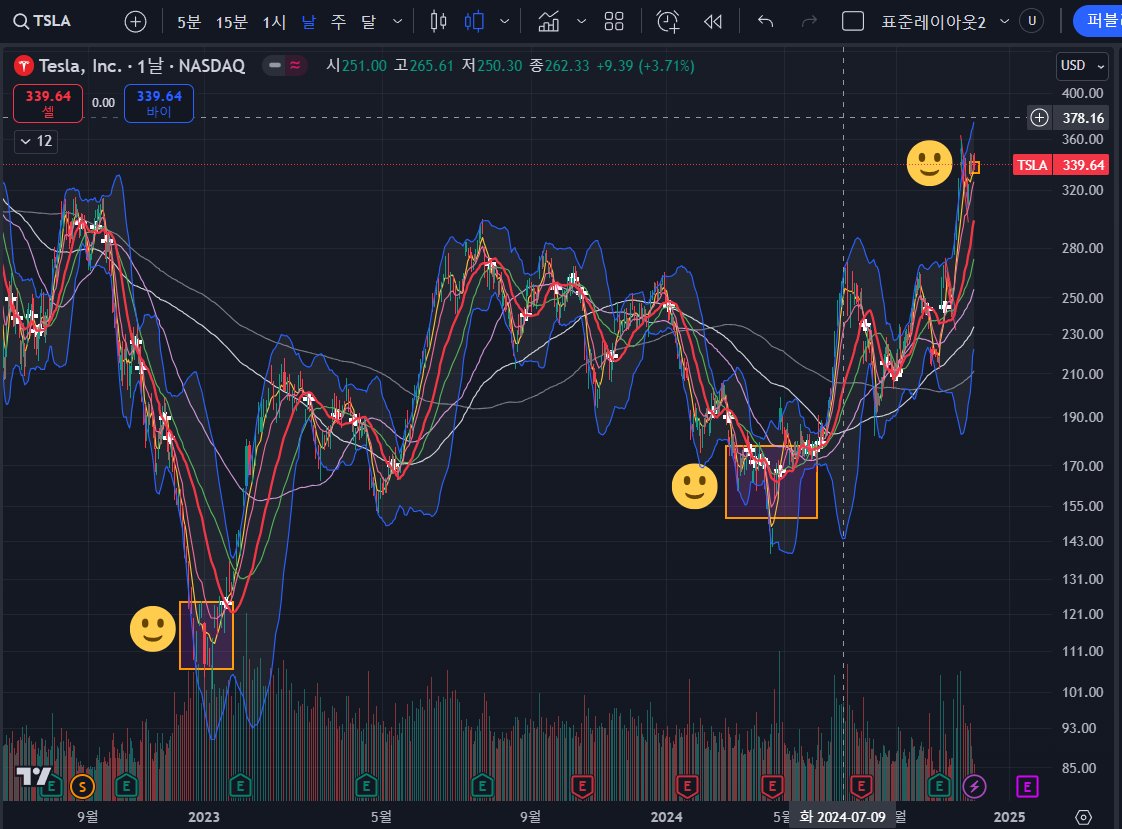Click the blue 339.64 바이 buy button
The width and height of the screenshot is (1122, 829).
point(159,103)
